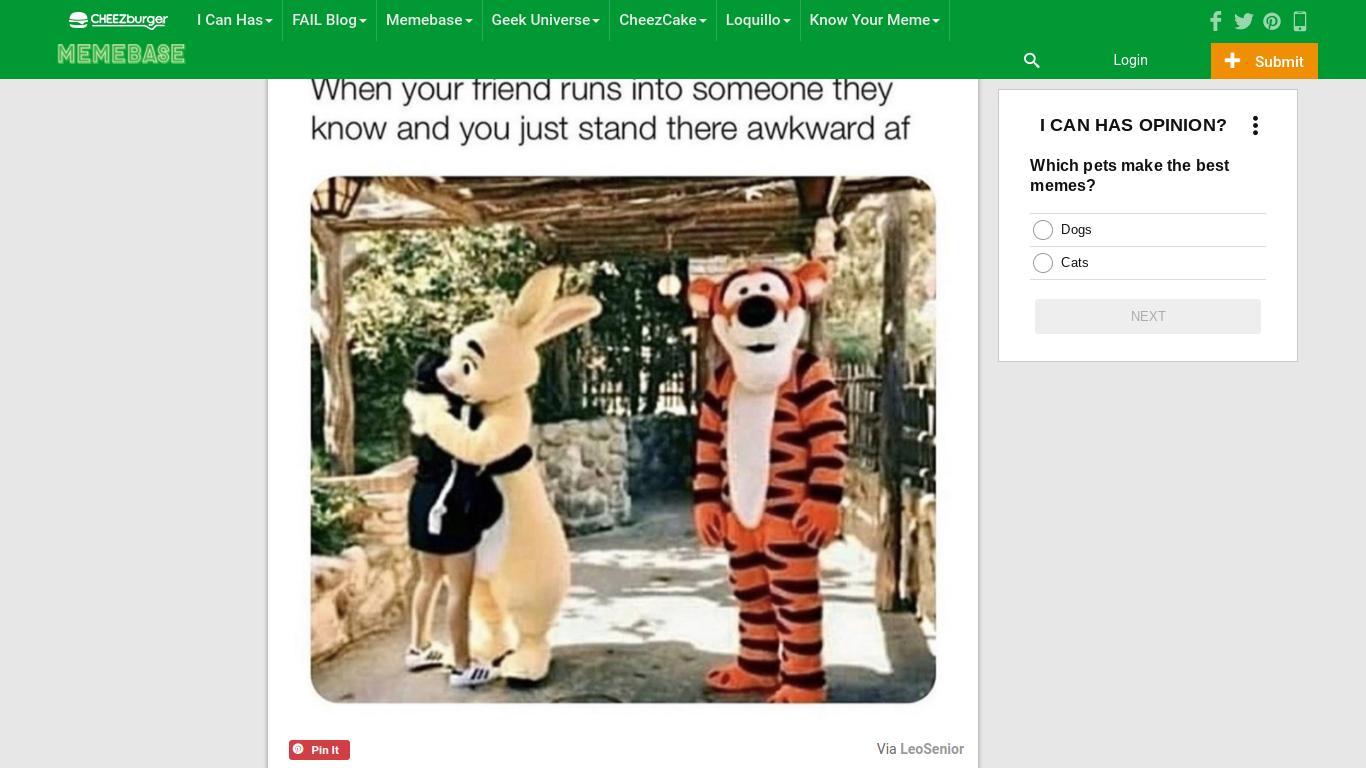Click the Memebase logo
Viewport: 1366px width, 768px height.
(121, 54)
